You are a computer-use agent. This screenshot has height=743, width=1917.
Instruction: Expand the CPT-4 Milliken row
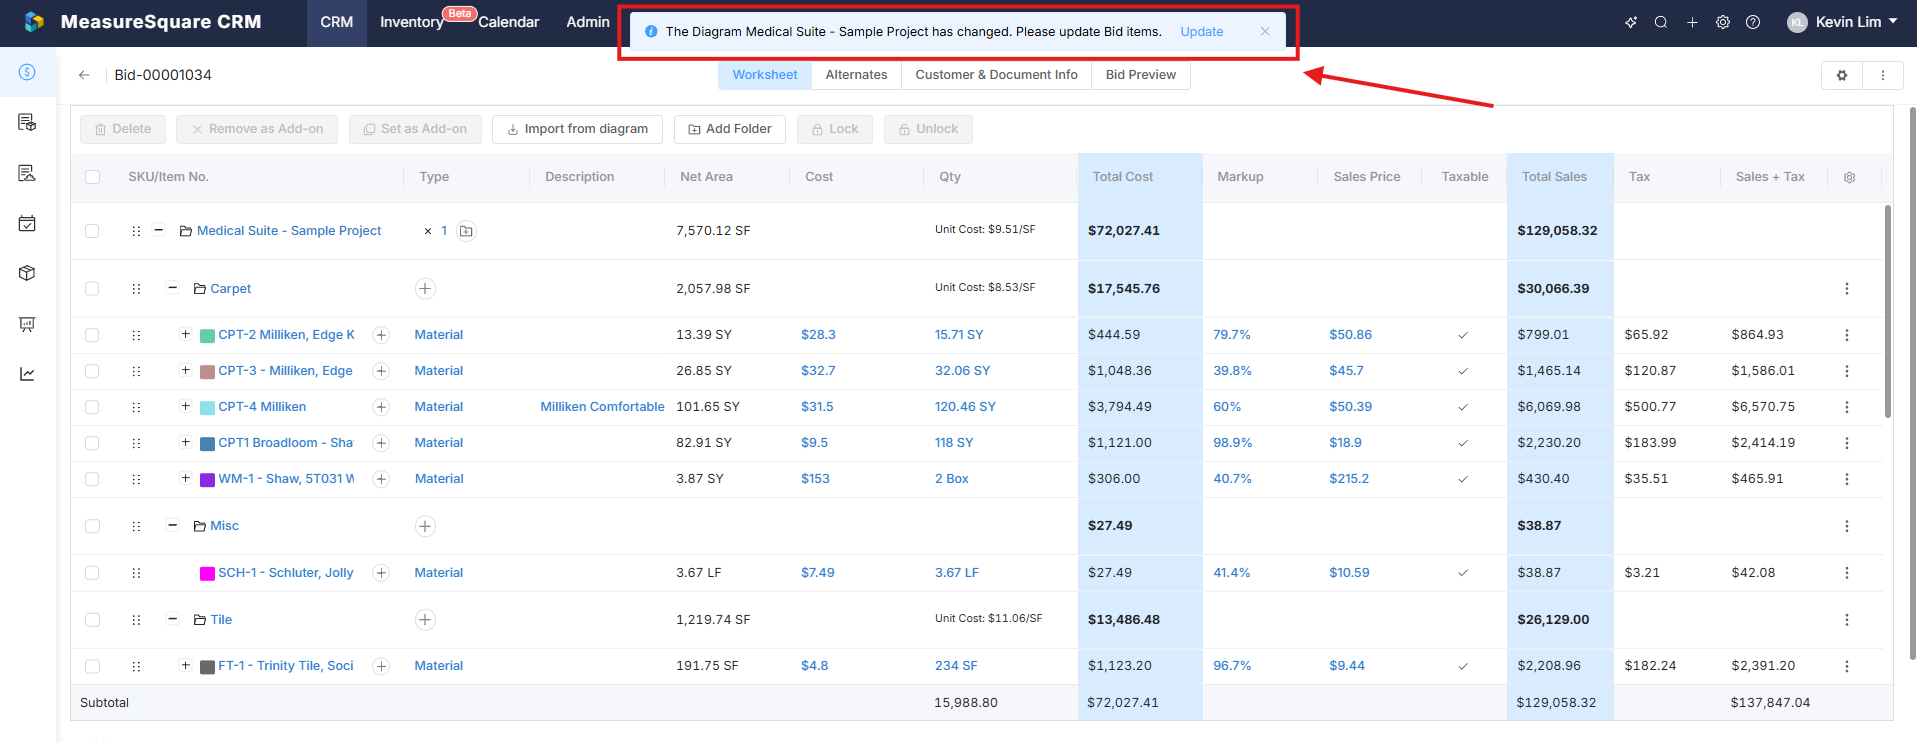point(185,406)
